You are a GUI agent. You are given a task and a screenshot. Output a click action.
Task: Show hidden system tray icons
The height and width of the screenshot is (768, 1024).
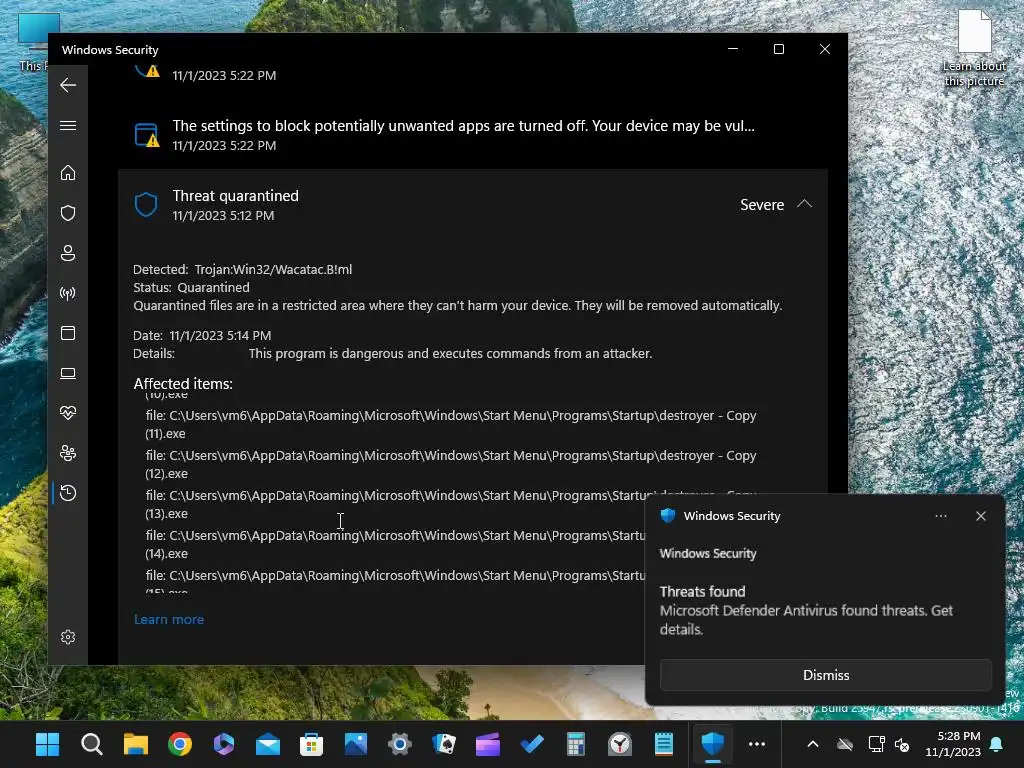(x=813, y=744)
